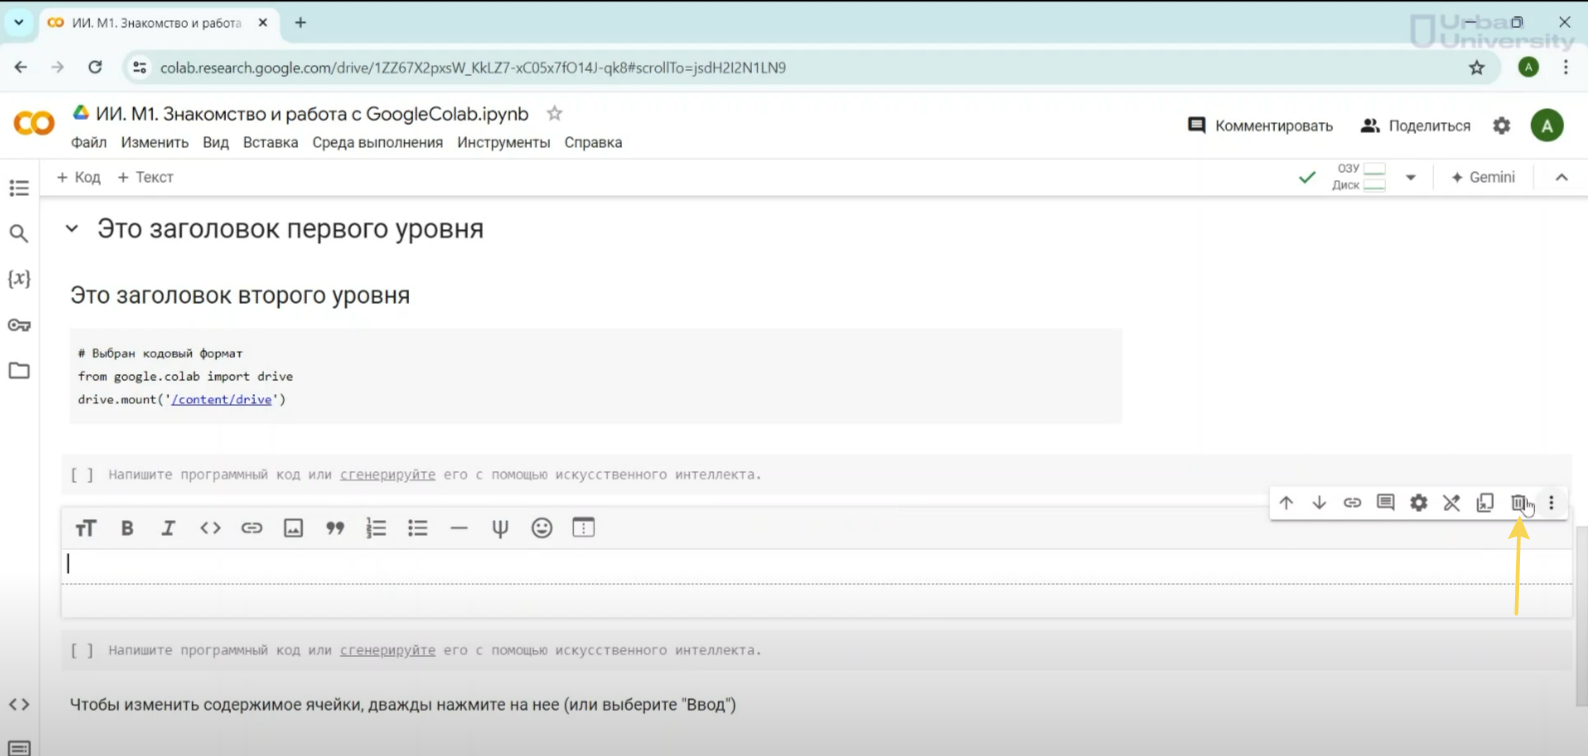The height and width of the screenshot is (756, 1588).
Task: Open the Variables {x} panel
Action: (x=19, y=279)
